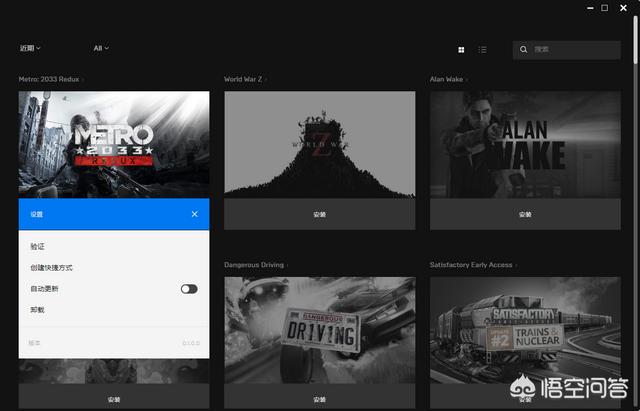This screenshot has width=640, height=411.
Task: Select 验证 in the settings menu
Action: [38, 247]
